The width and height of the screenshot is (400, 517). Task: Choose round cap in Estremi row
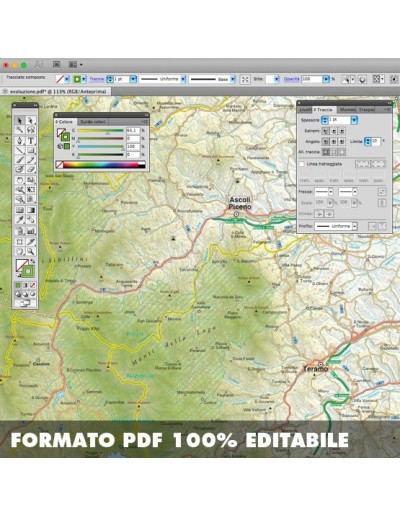[x=333, y=131]
